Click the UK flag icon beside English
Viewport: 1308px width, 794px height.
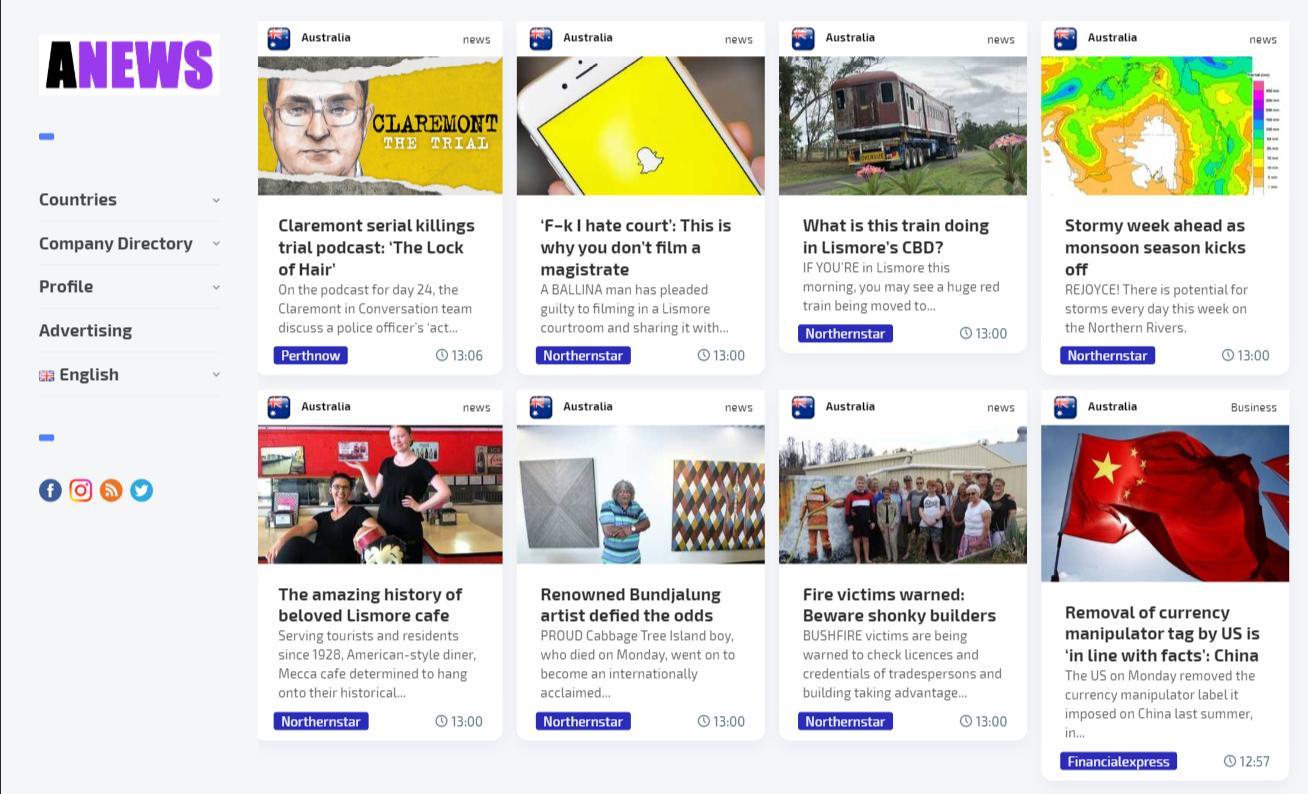click(x=46, y=376)
